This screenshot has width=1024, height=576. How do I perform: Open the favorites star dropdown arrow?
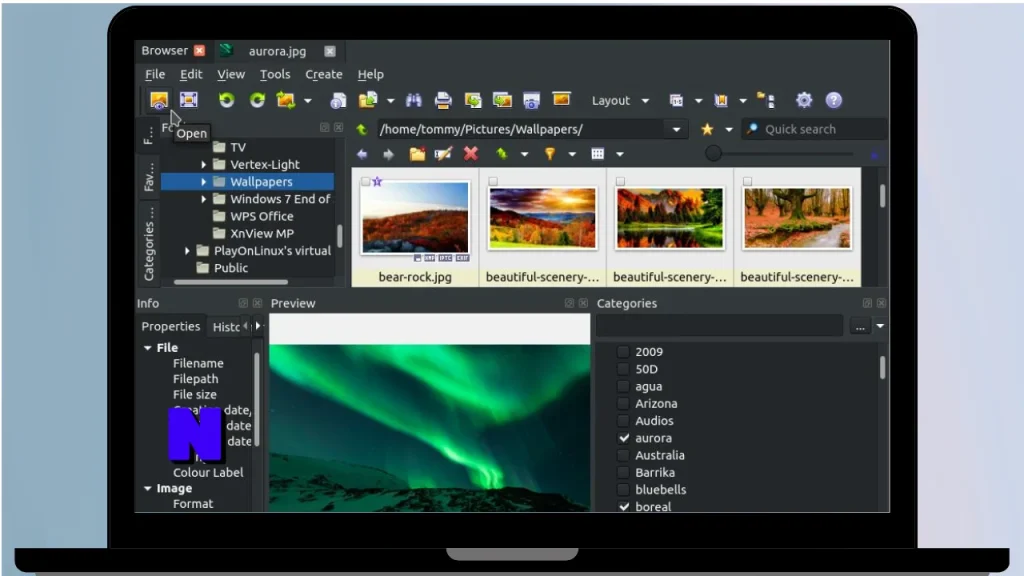coord(729,129)
